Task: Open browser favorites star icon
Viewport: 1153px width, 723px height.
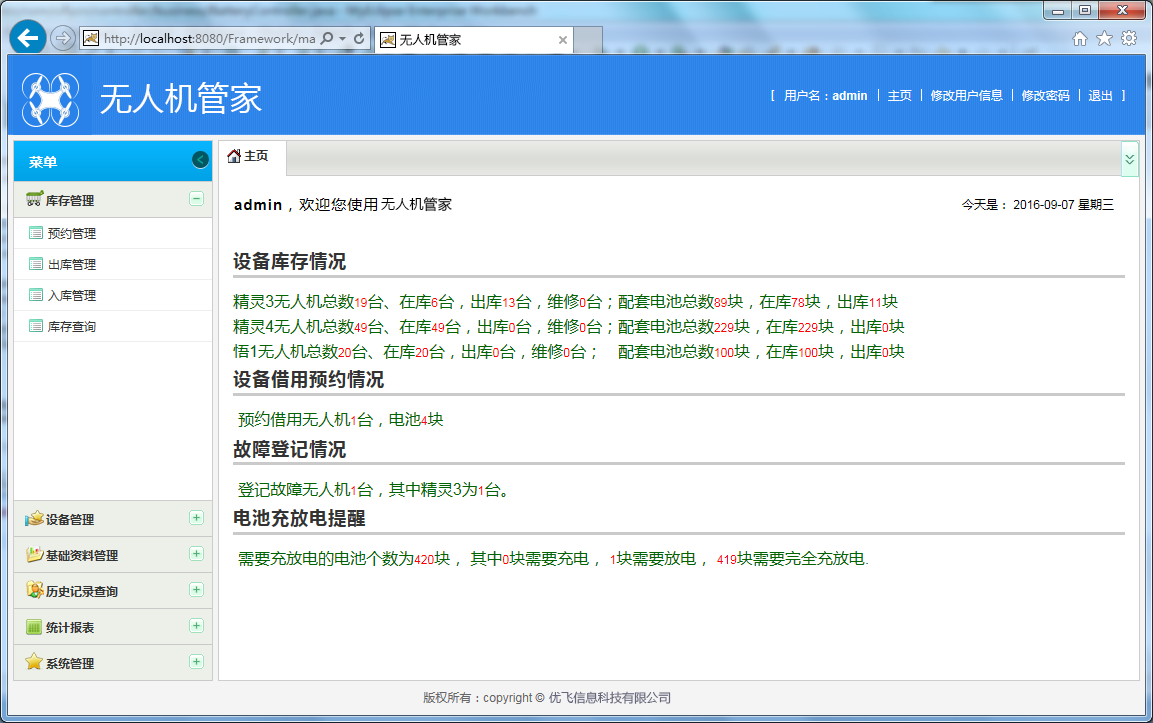Action: 1104,38
